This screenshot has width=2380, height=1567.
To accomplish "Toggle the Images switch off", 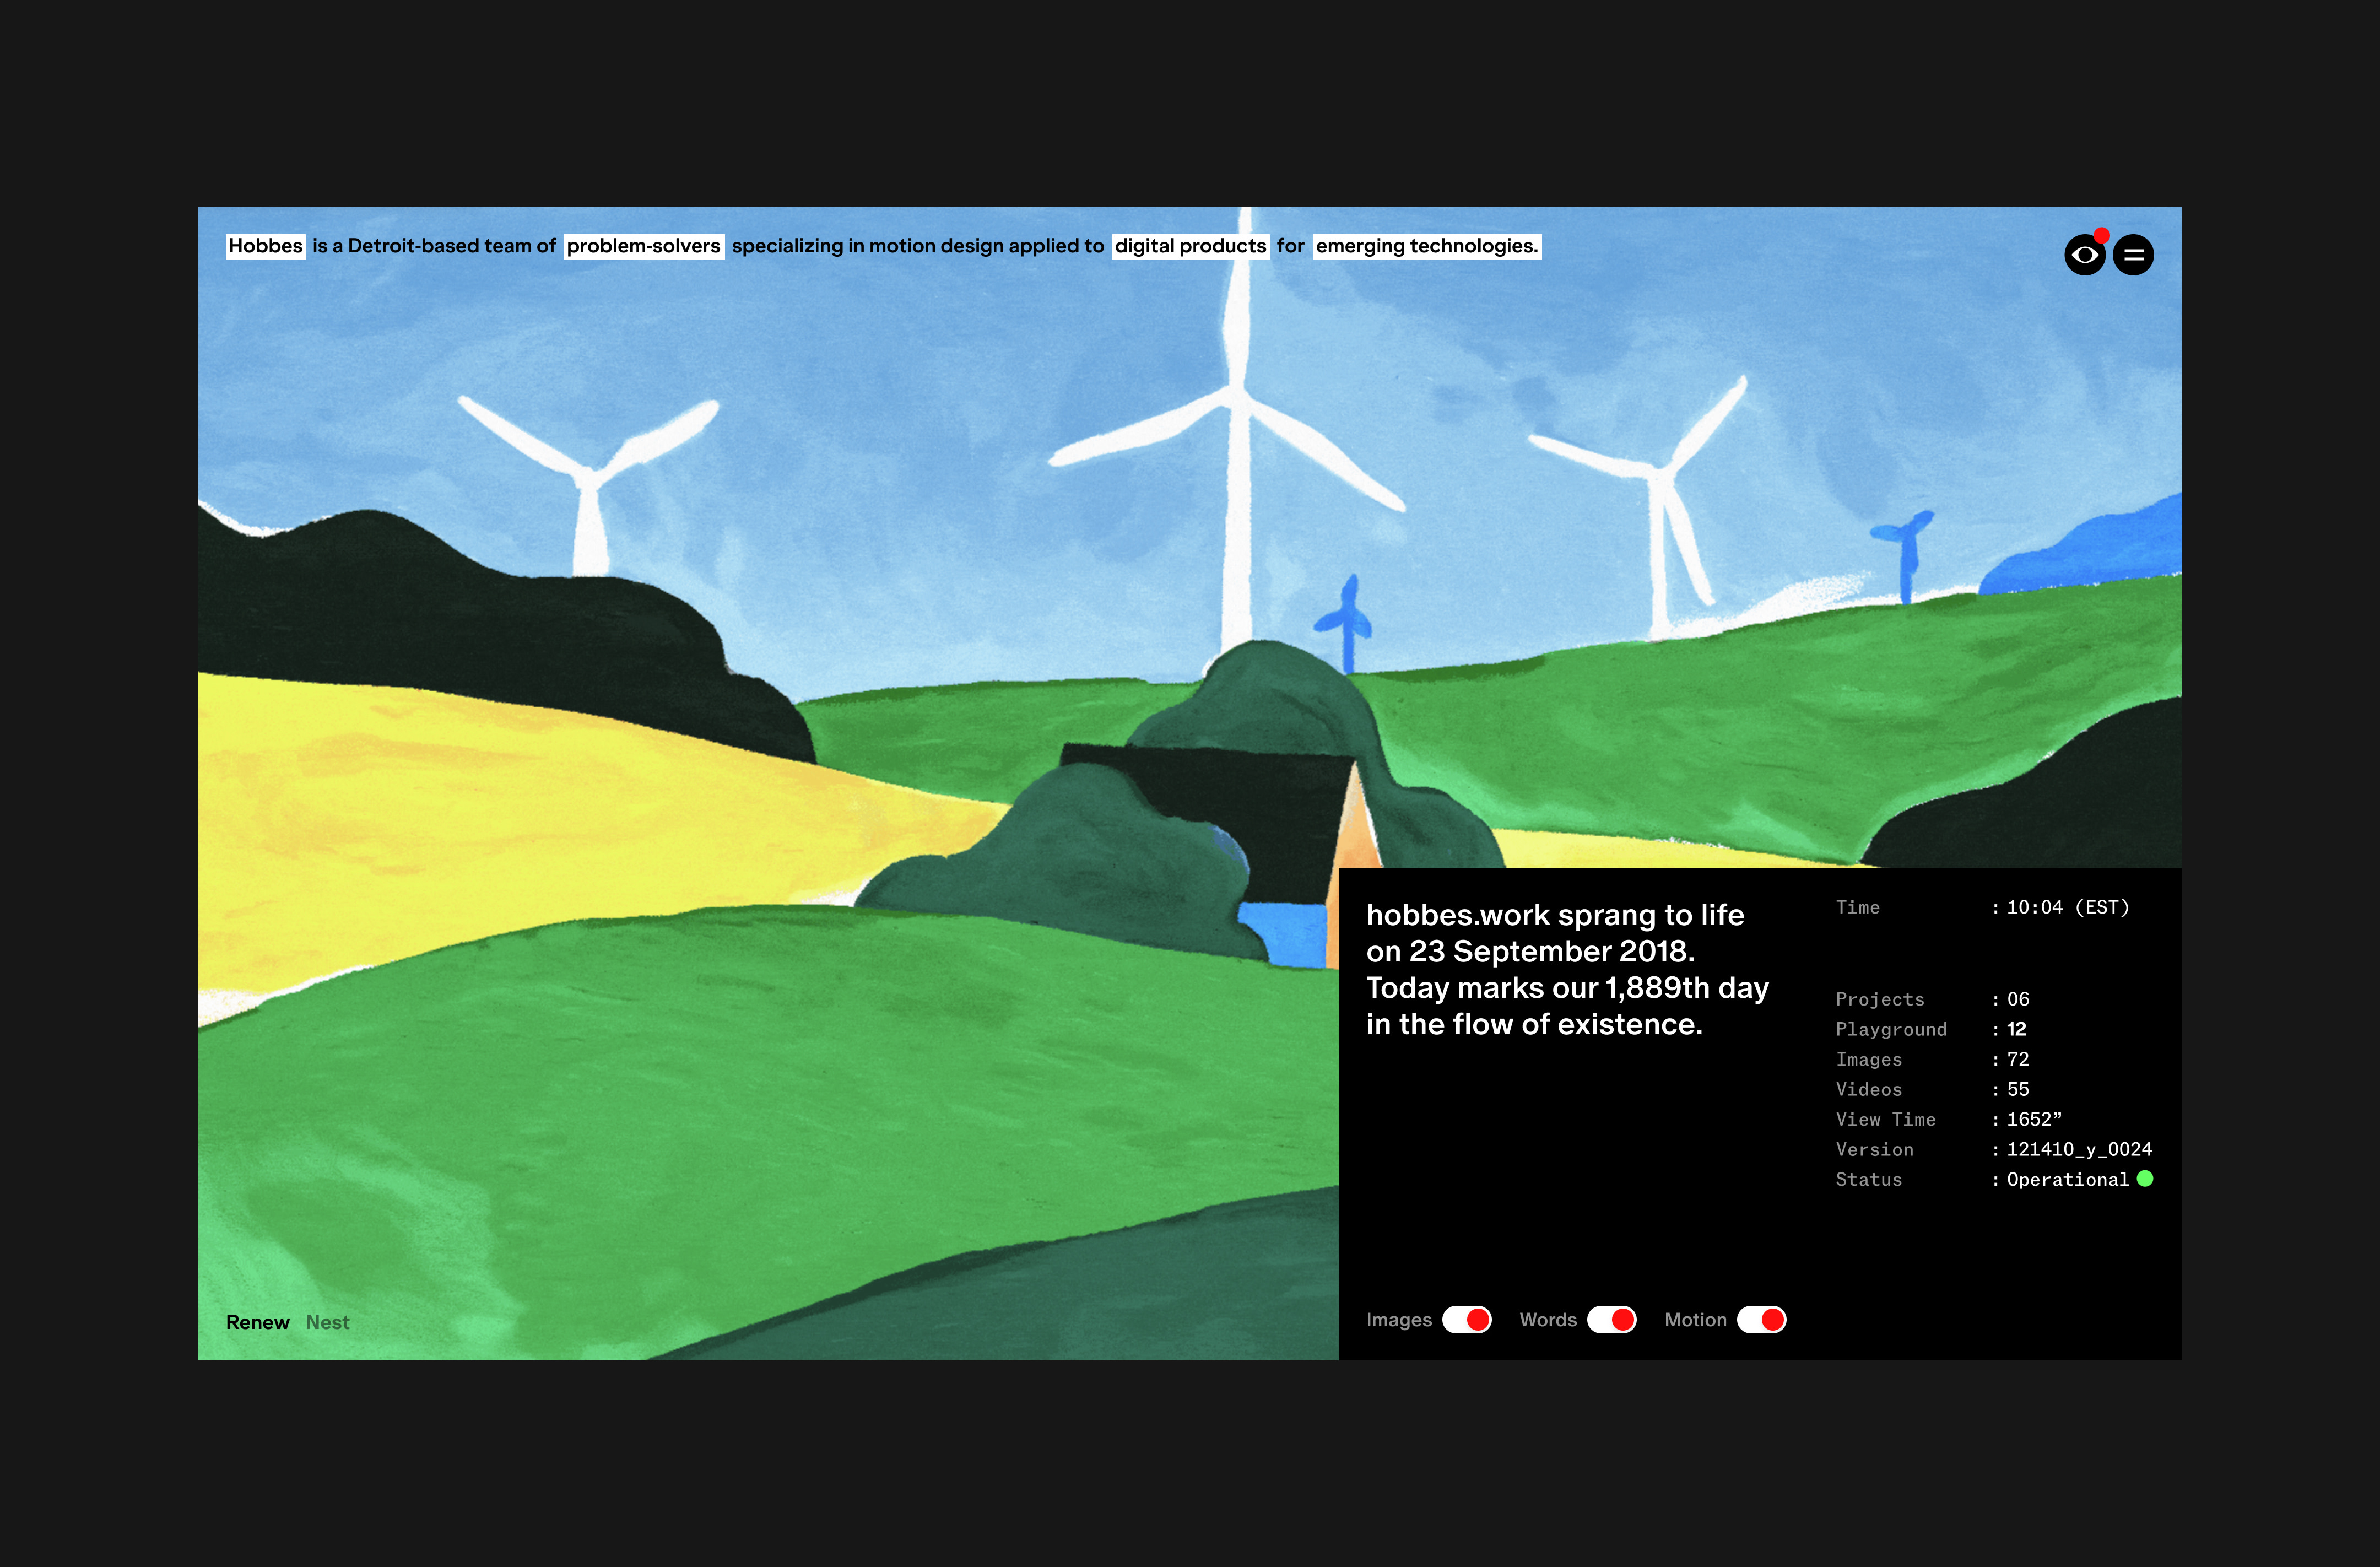I will (x=1466, y=1319).
